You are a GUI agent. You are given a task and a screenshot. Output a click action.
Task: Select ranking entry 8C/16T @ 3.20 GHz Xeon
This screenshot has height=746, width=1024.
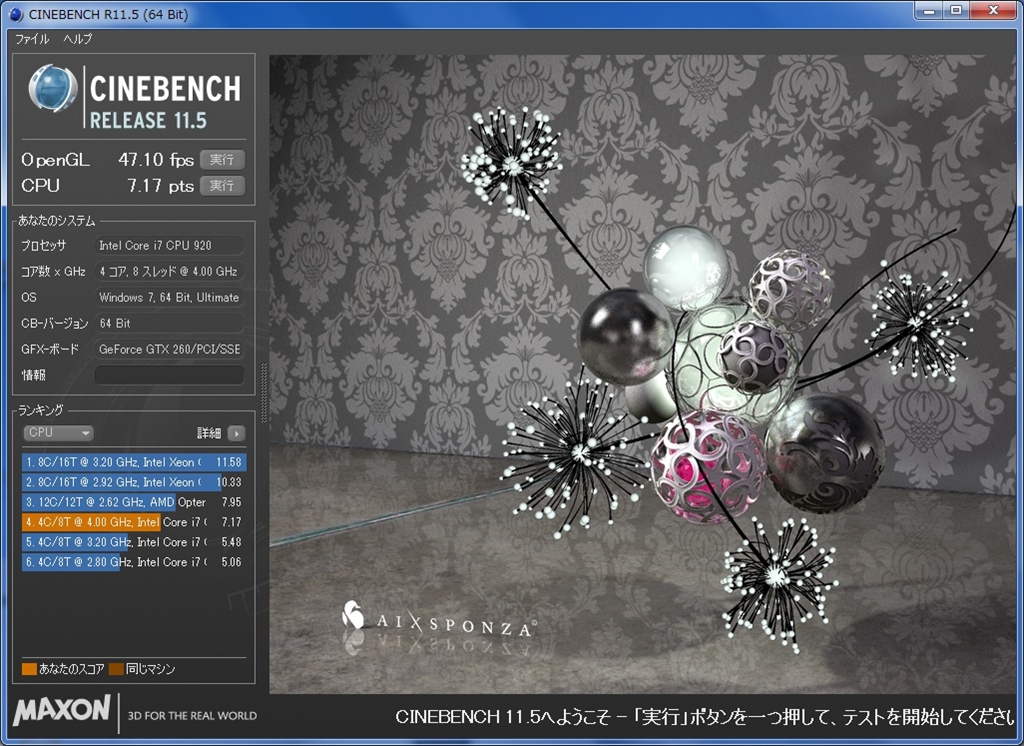pyautogui.click(x=134, y=462)
